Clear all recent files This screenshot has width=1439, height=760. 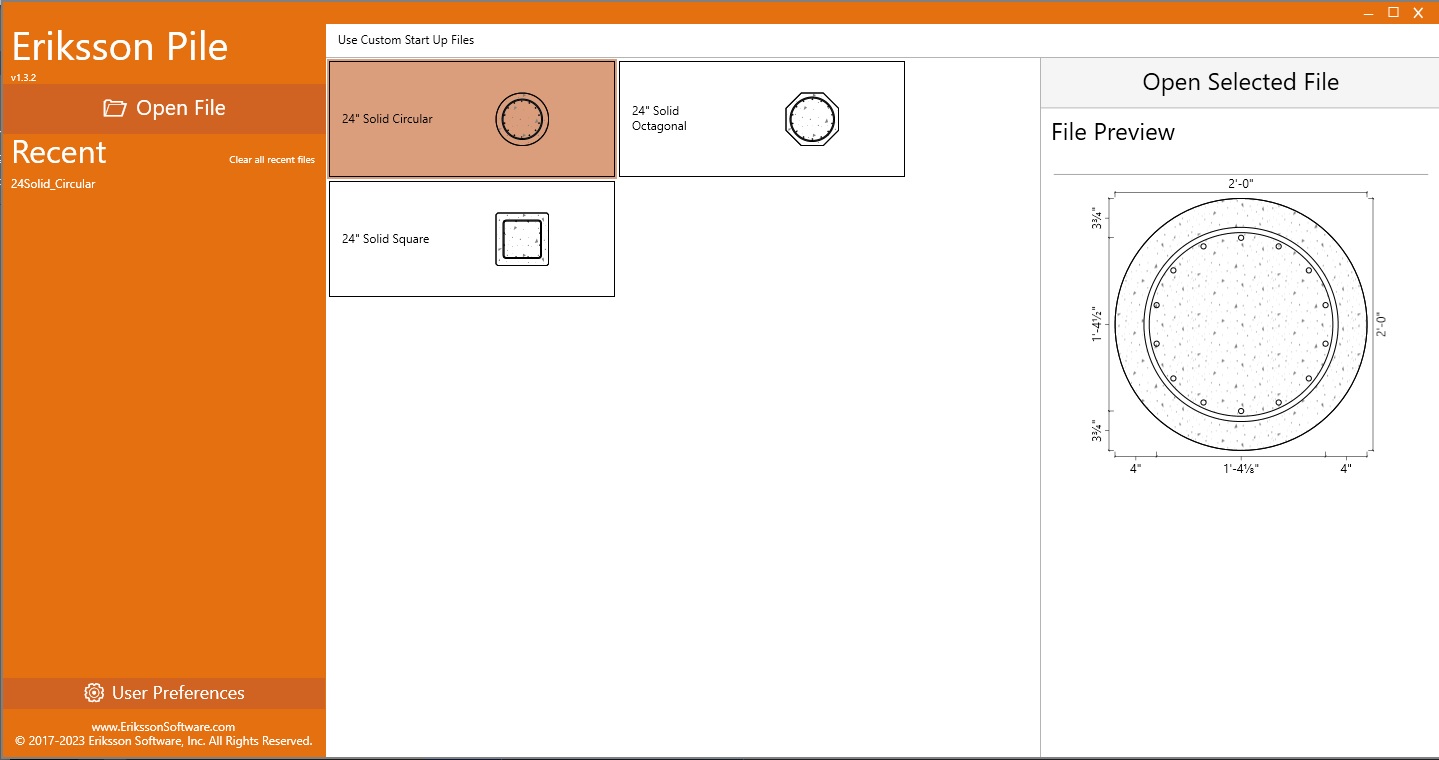coord(272,160)
